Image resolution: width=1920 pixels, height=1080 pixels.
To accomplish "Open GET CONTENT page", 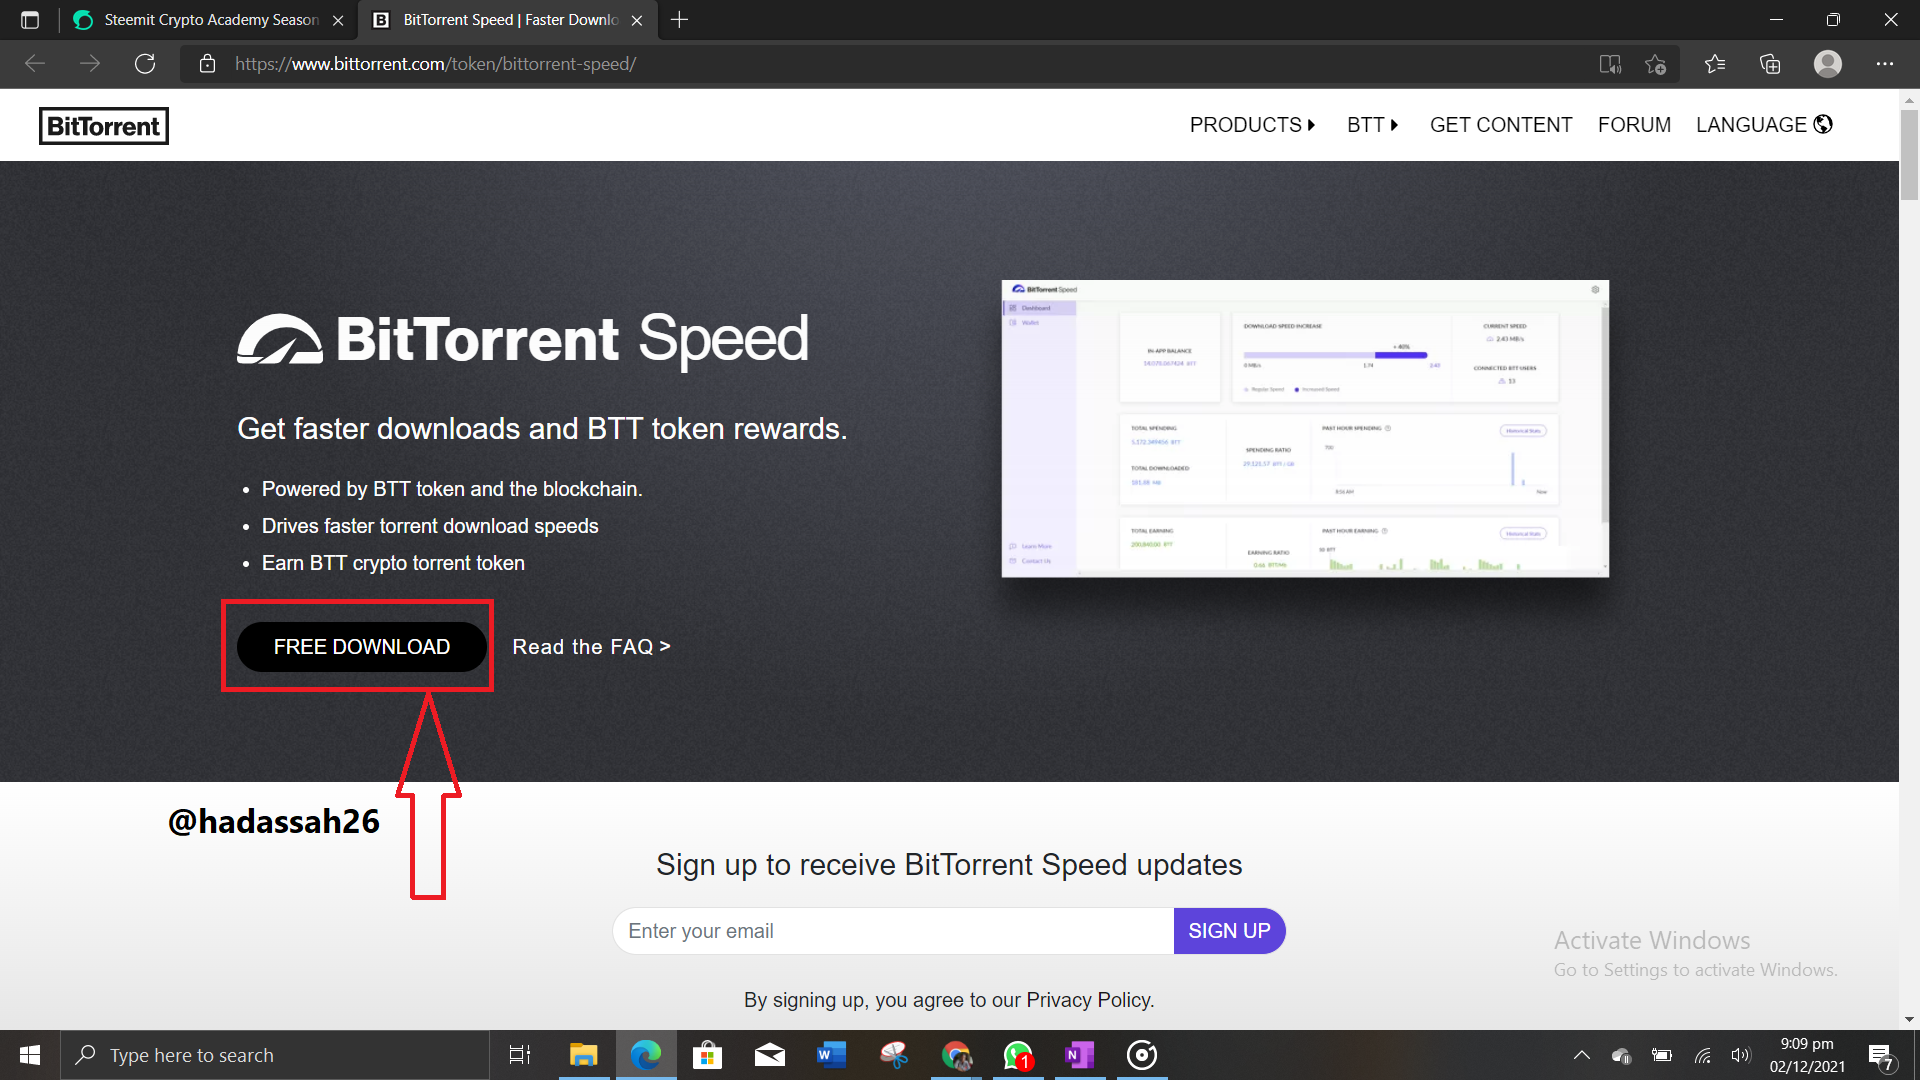I will click(1500, 125).
